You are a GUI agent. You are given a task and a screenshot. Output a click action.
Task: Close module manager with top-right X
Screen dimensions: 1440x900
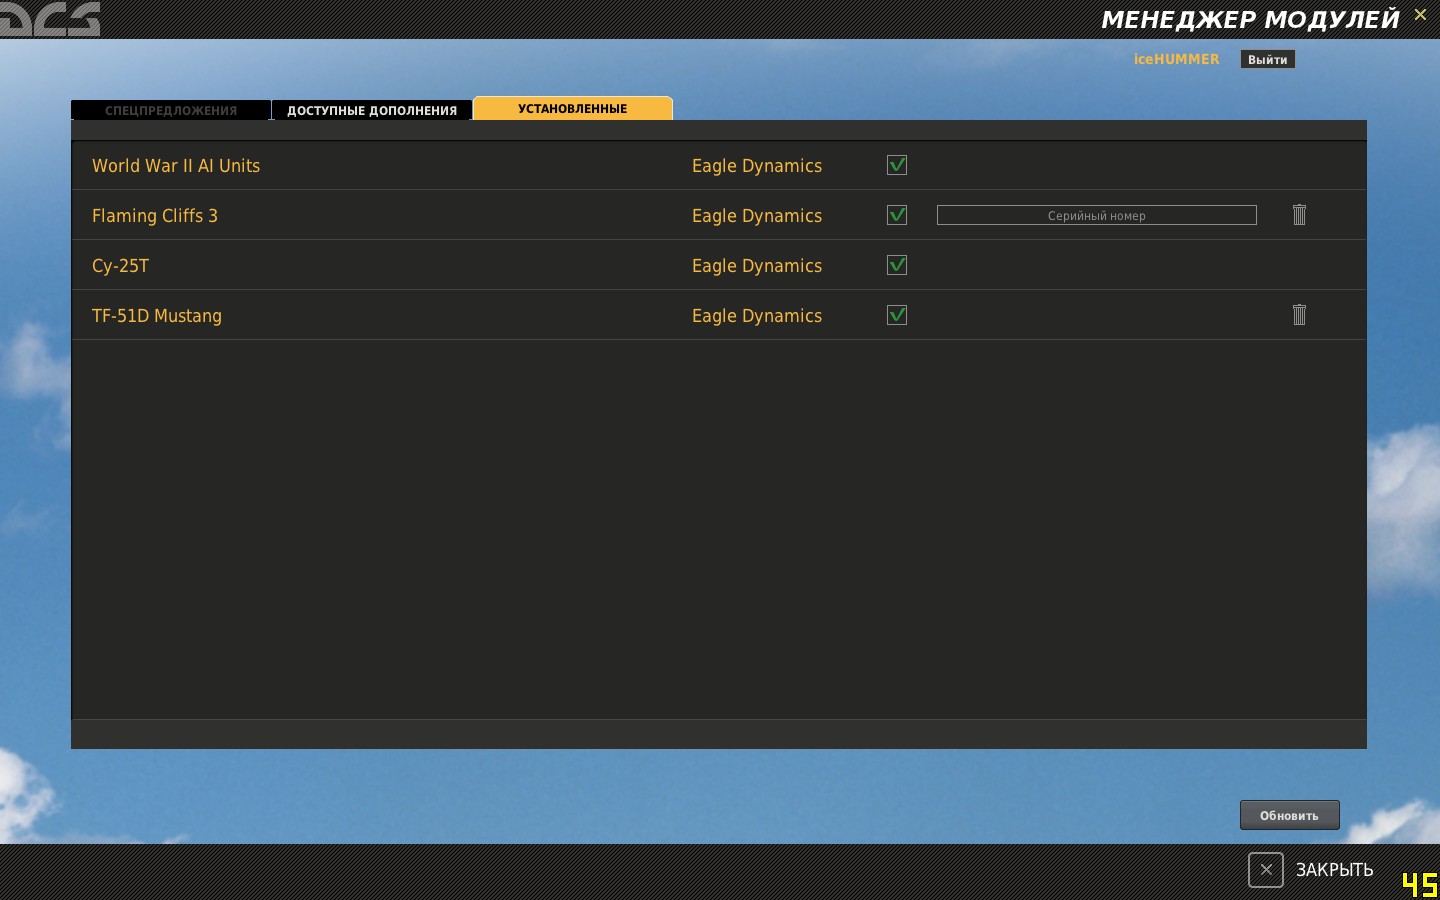coord(1420,15)
